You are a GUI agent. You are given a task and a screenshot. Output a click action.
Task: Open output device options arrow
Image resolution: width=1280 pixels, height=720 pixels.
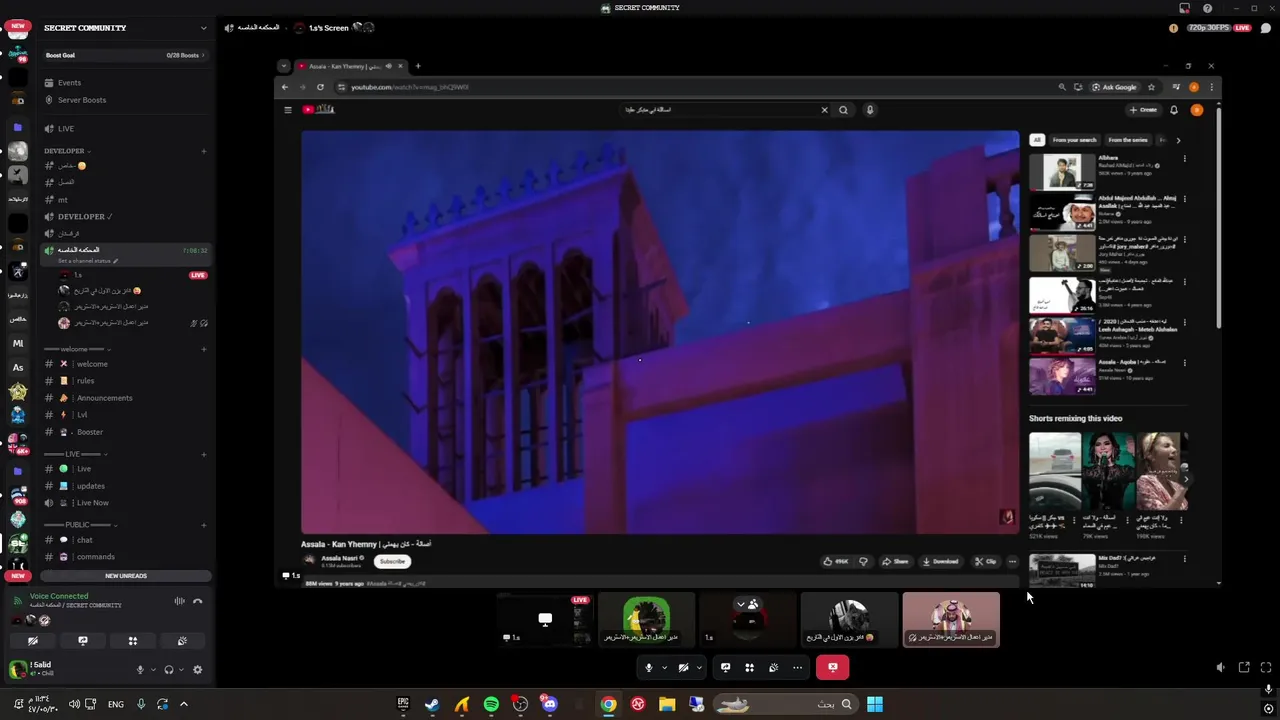(x=181, y=670)
